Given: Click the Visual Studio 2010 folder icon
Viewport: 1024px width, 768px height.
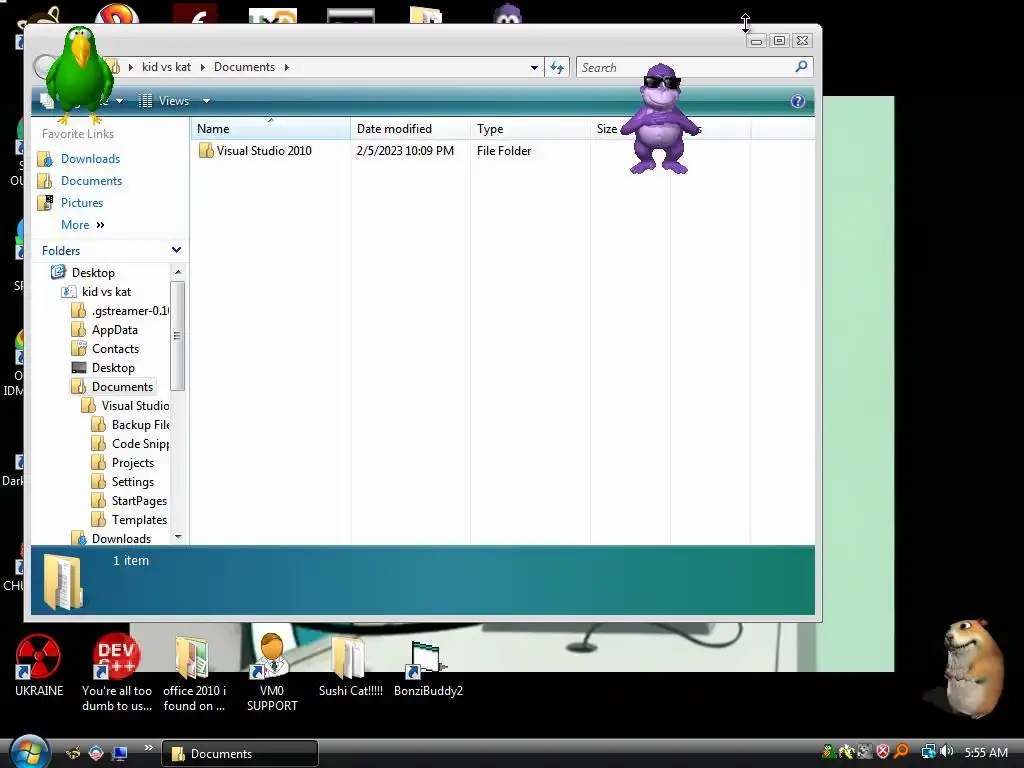Looking at the screenshot, I should click(x=206, y=150).
